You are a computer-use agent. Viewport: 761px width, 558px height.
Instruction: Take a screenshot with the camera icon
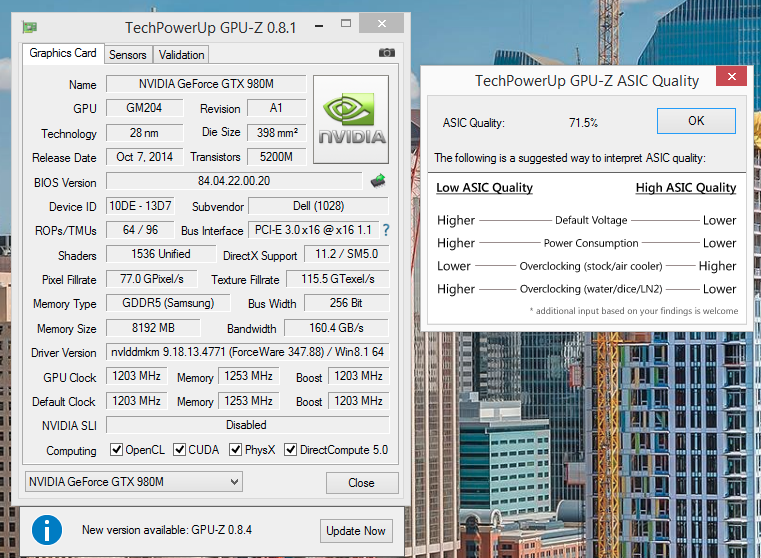[x=387, y=52]
